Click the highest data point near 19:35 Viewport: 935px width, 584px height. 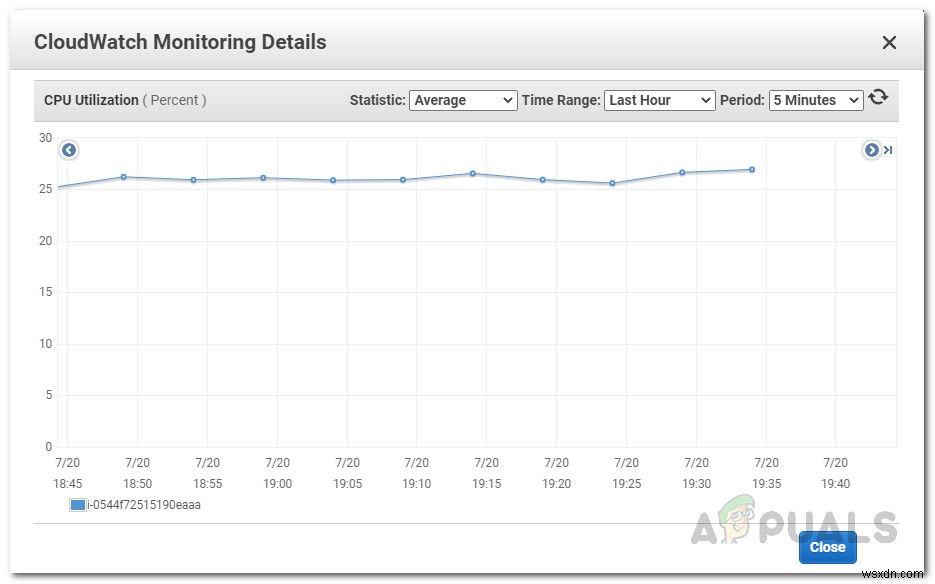pos(752,169)
